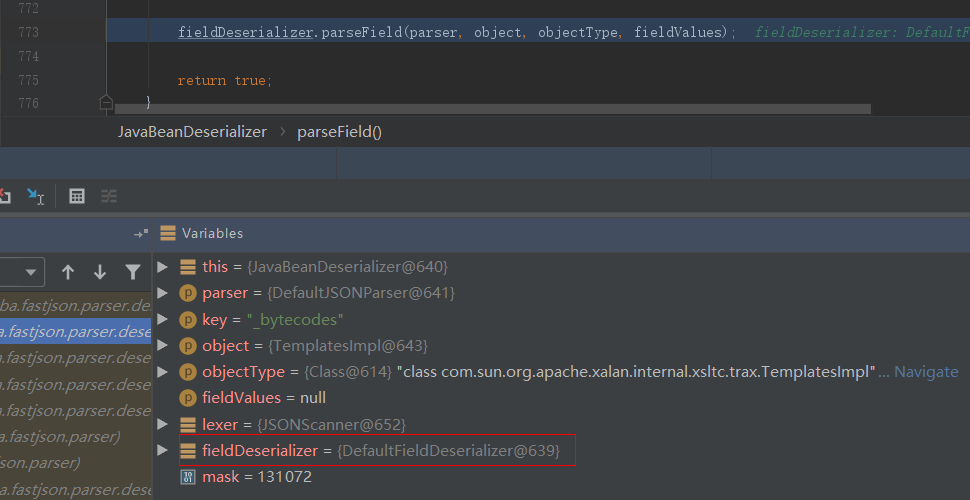Click JavaBeanDeserializer in the breadcrumb
The image size is (970, 500).
[x=192, y=132]
